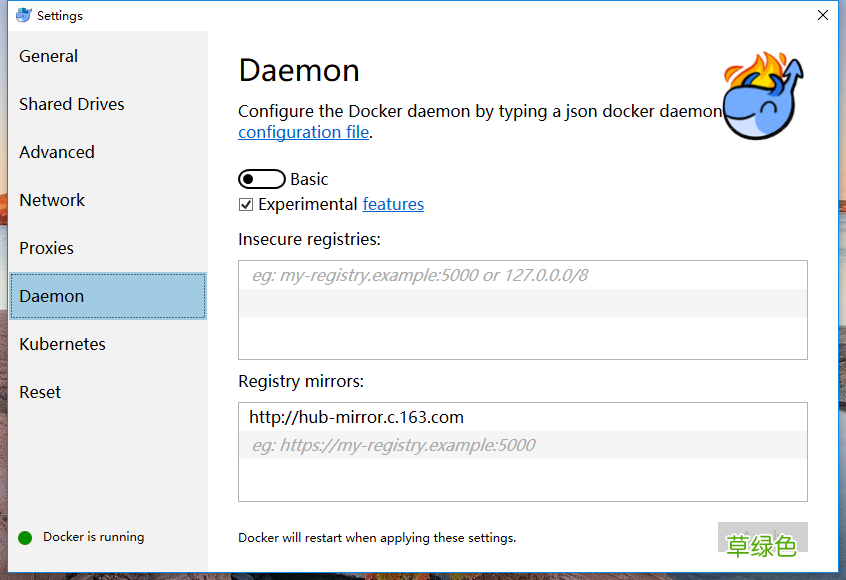Select General in the settings sidebar
846x580 pixels.
48,56
